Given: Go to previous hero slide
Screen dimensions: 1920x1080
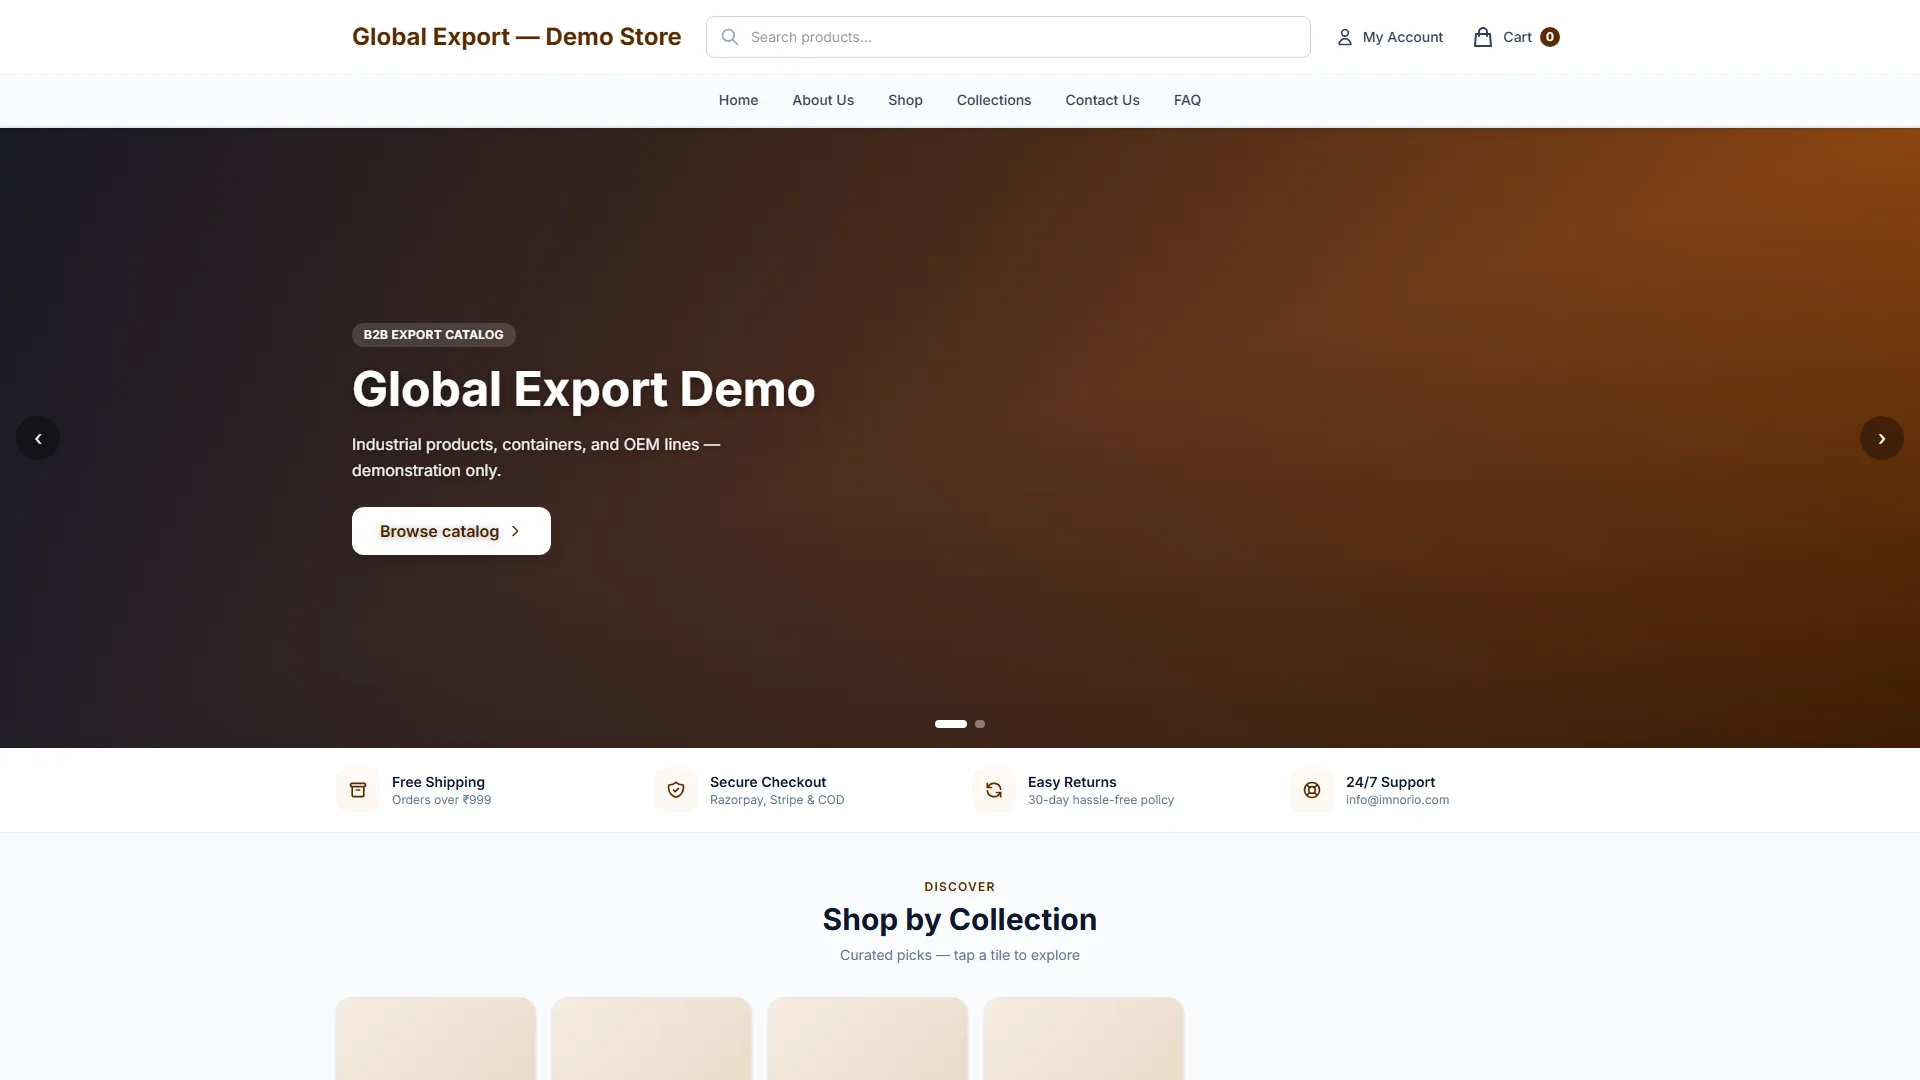Looking at the screenshot, I should 38,438.
